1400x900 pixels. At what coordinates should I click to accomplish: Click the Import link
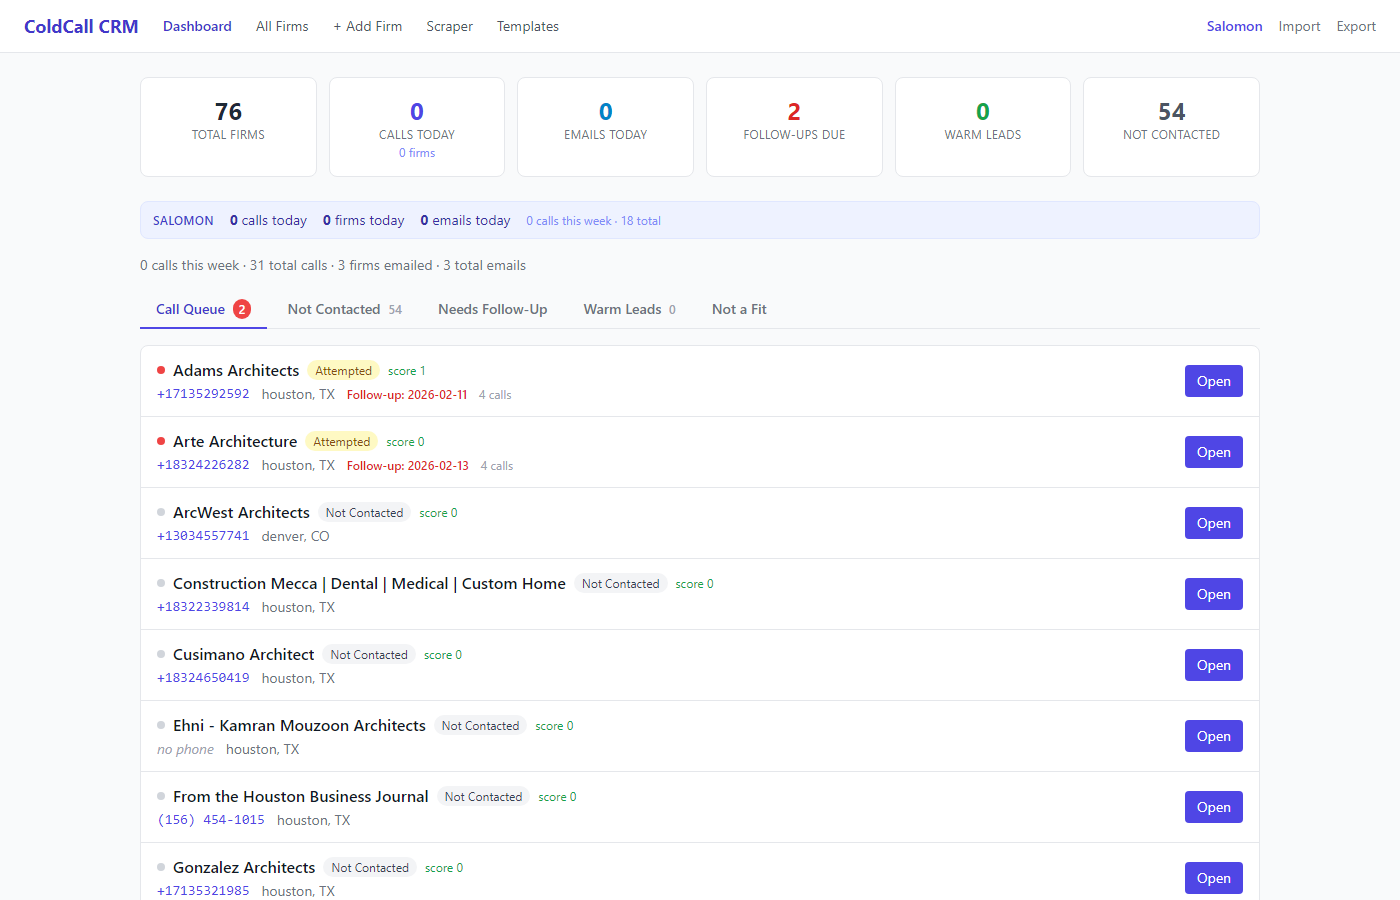[1299, 26]
